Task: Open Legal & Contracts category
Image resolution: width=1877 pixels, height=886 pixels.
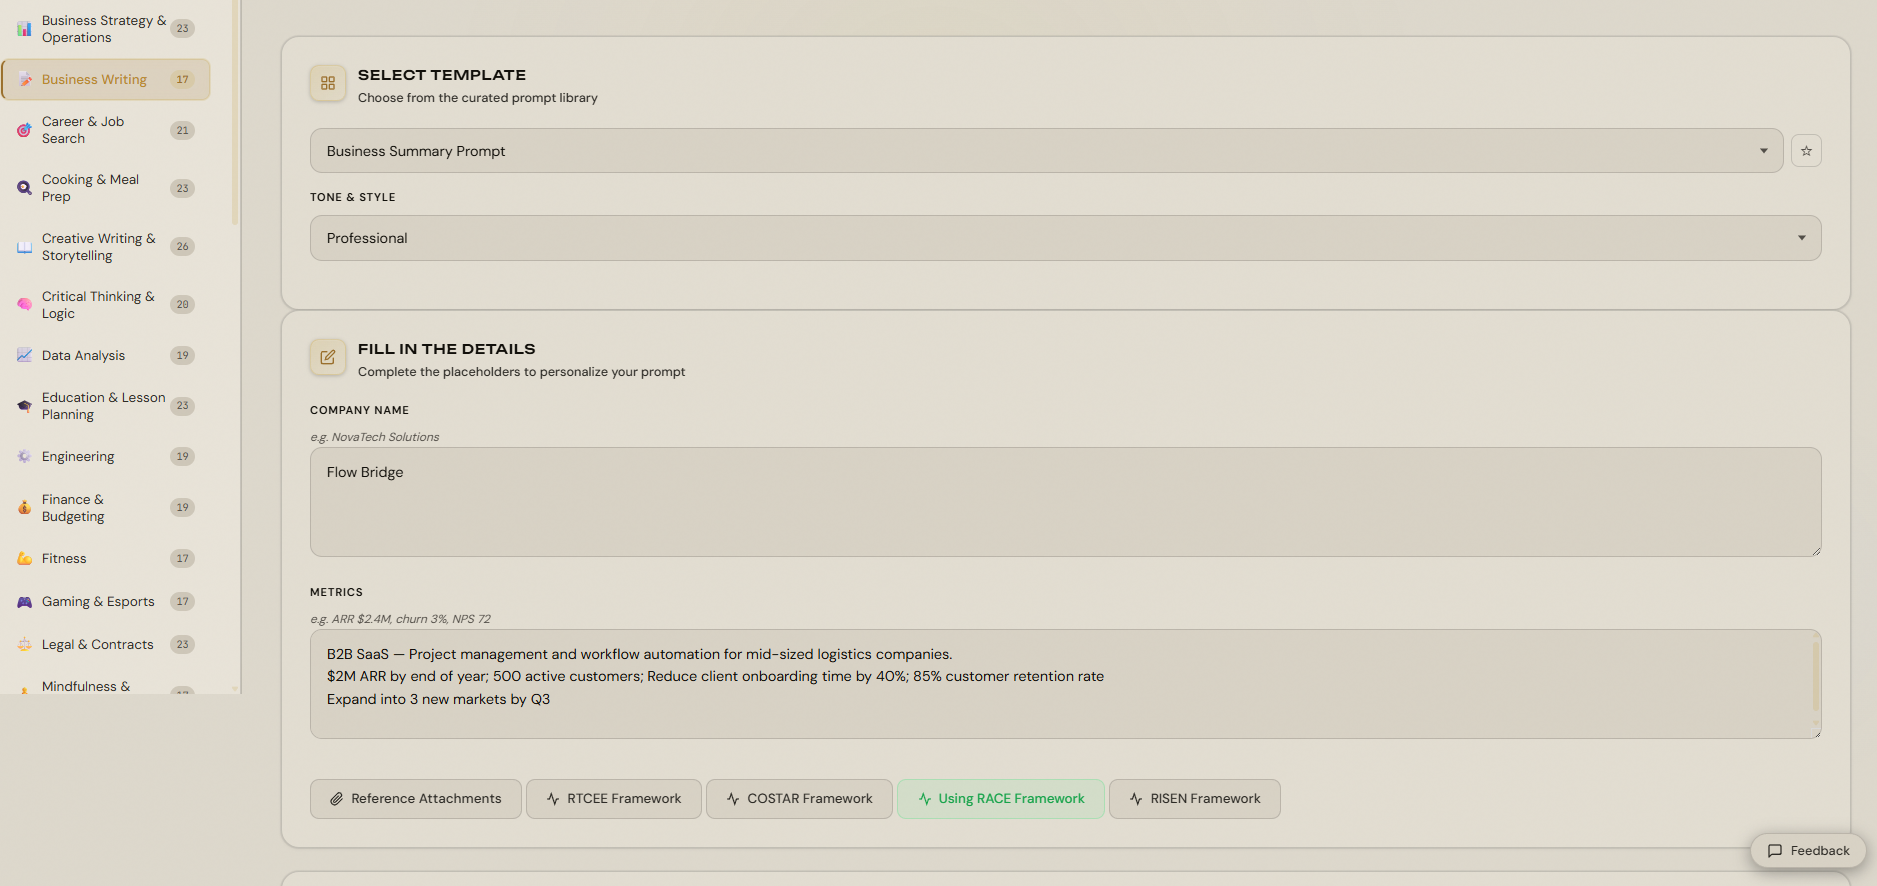Action: [x=105, y=645]
